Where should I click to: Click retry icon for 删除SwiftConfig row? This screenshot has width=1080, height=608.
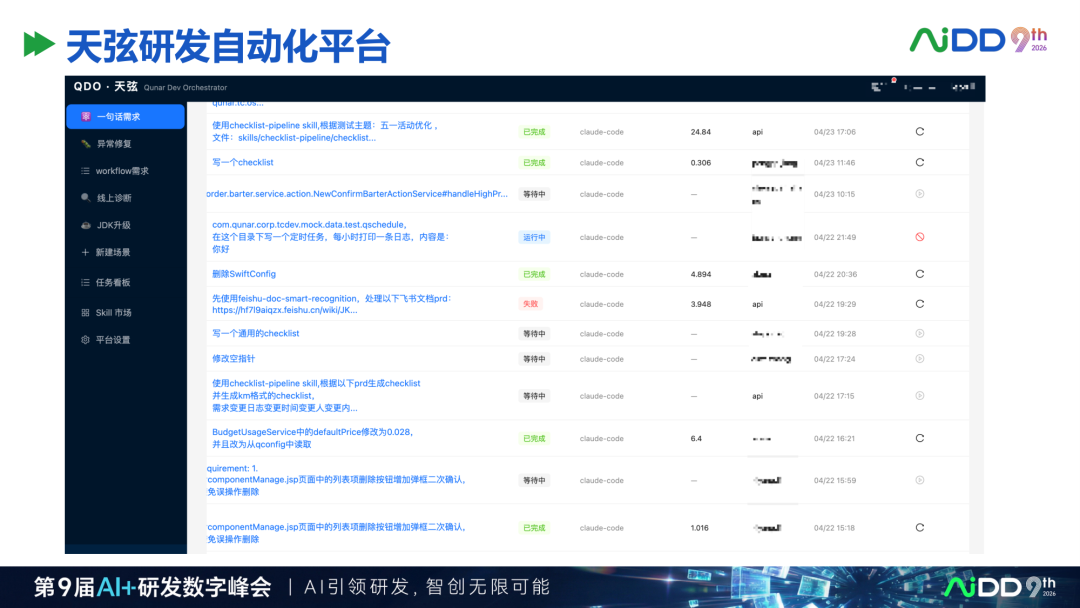click(920, 274)
